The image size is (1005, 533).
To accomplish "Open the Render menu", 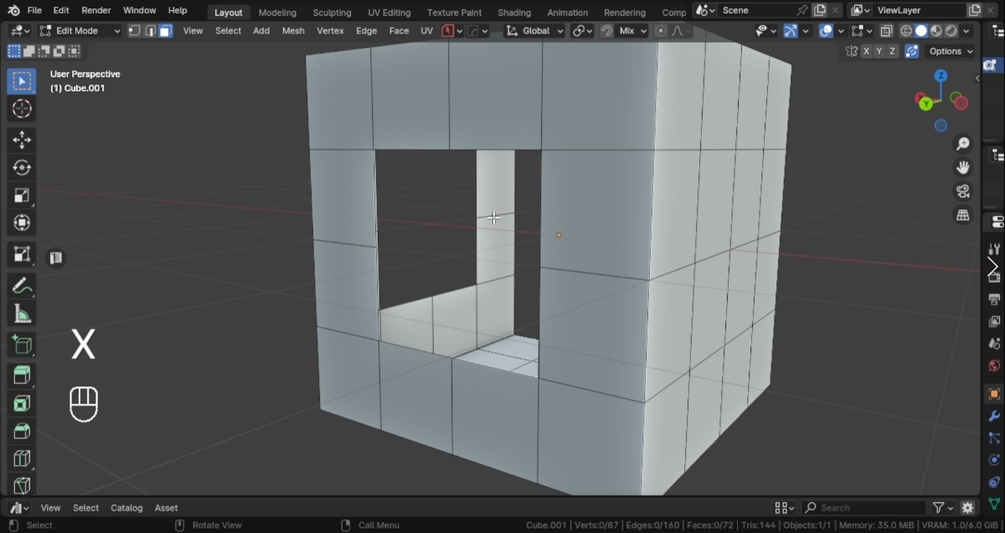I will (96, 10).
